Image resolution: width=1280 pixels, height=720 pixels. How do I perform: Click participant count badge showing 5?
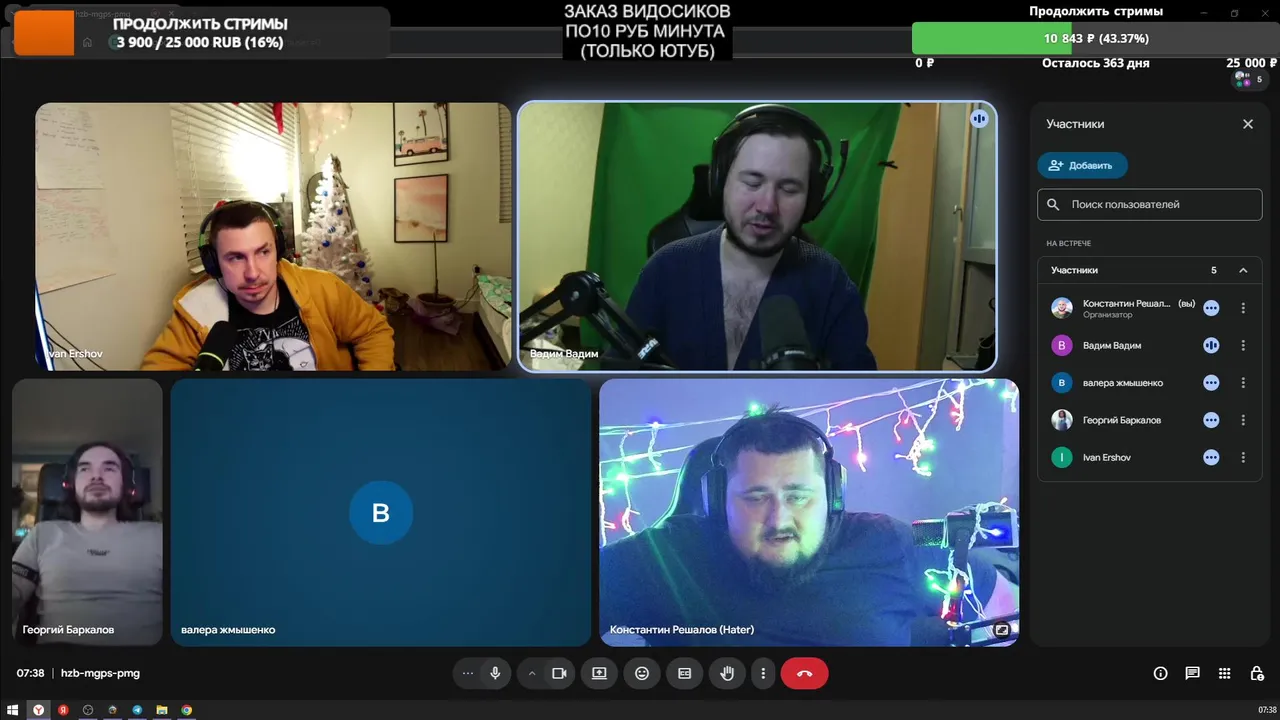[x=1252, y=79]
